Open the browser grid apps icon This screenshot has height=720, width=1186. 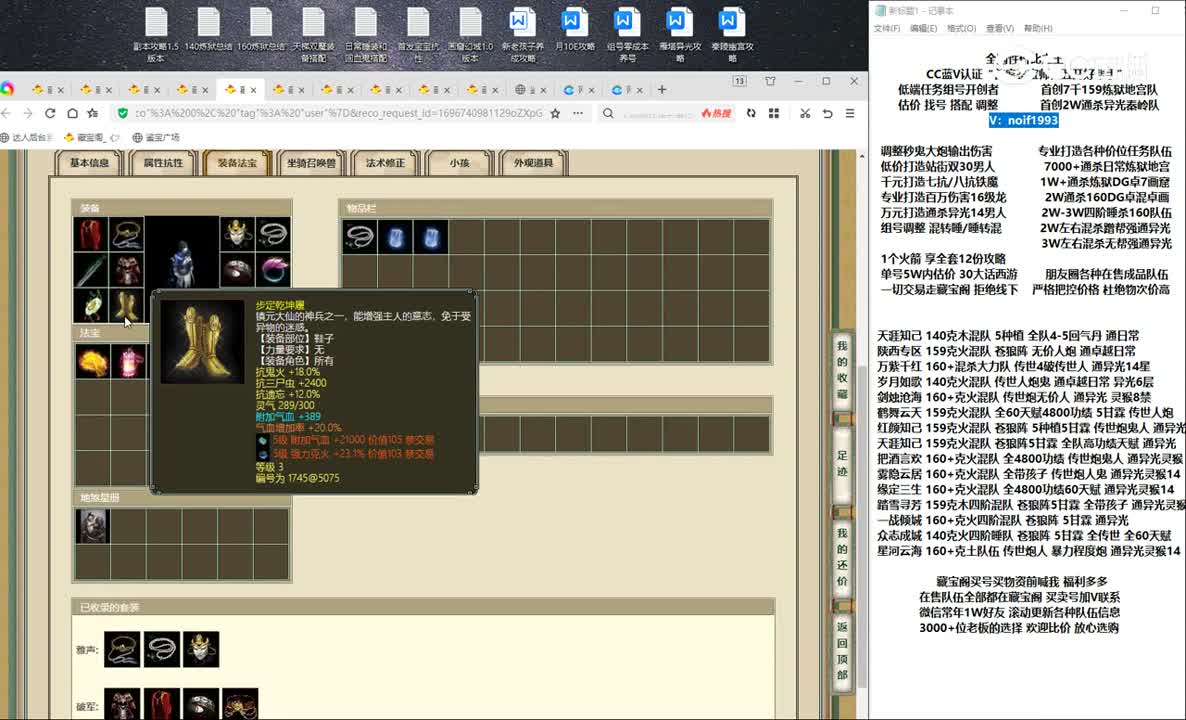pyautogui.click(x=774, y=113)
